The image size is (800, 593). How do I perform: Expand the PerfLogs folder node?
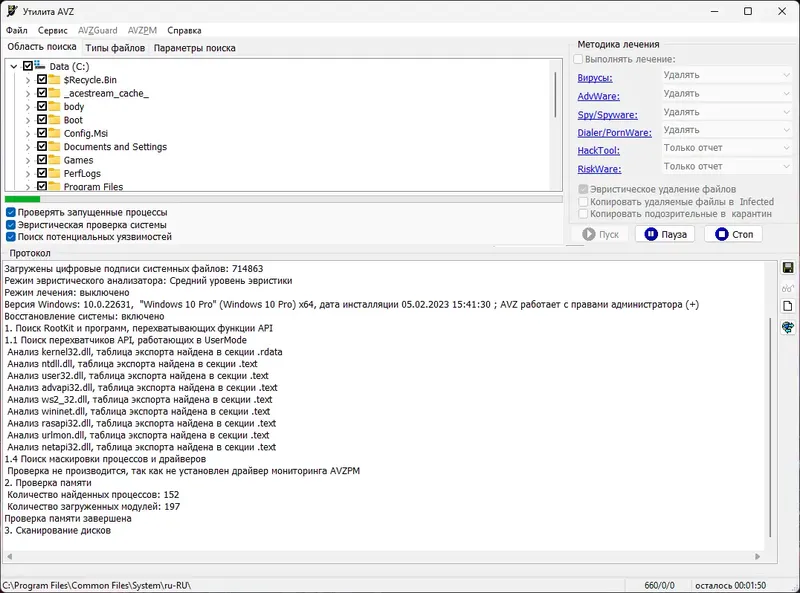click(28, 174)
